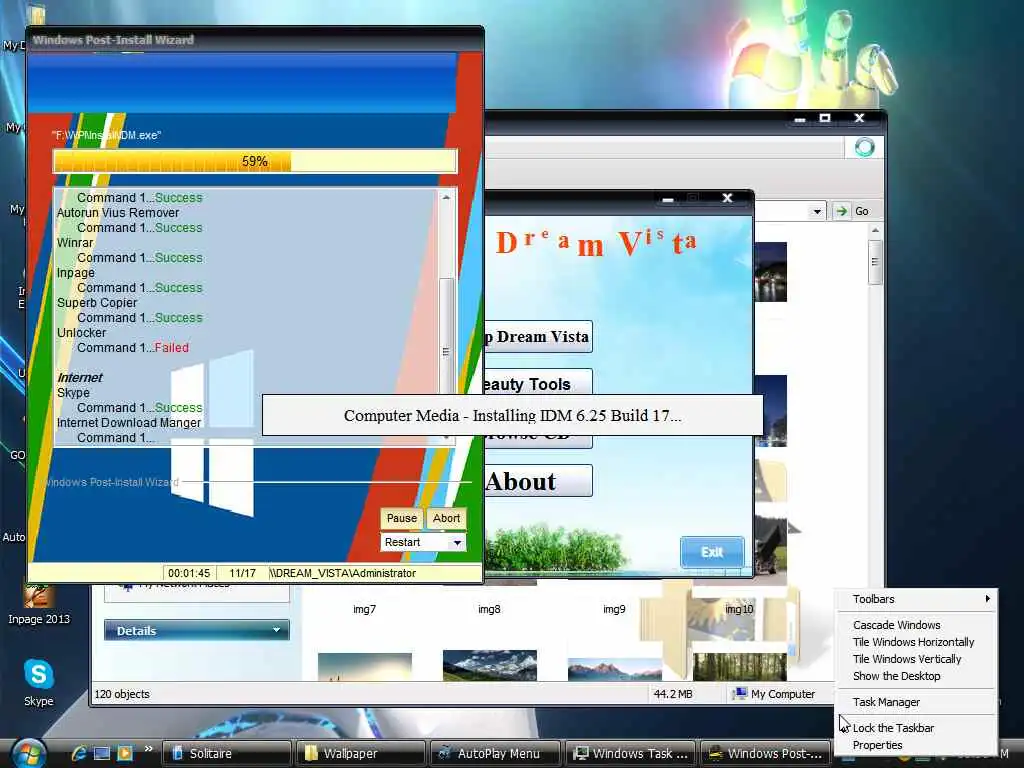Click the Superb Copier log entry
Viewport: 1024px width, 768px height.
tap(97, 302)
